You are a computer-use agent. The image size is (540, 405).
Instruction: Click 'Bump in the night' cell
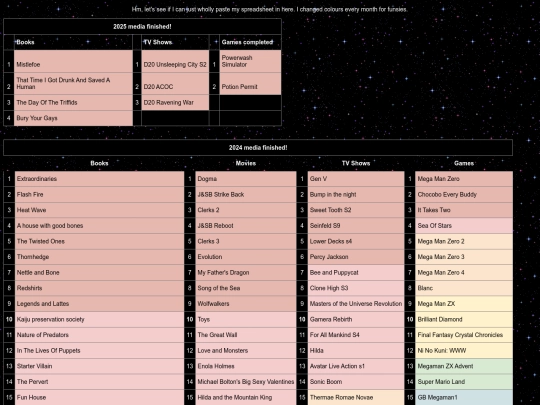[356, 195]
